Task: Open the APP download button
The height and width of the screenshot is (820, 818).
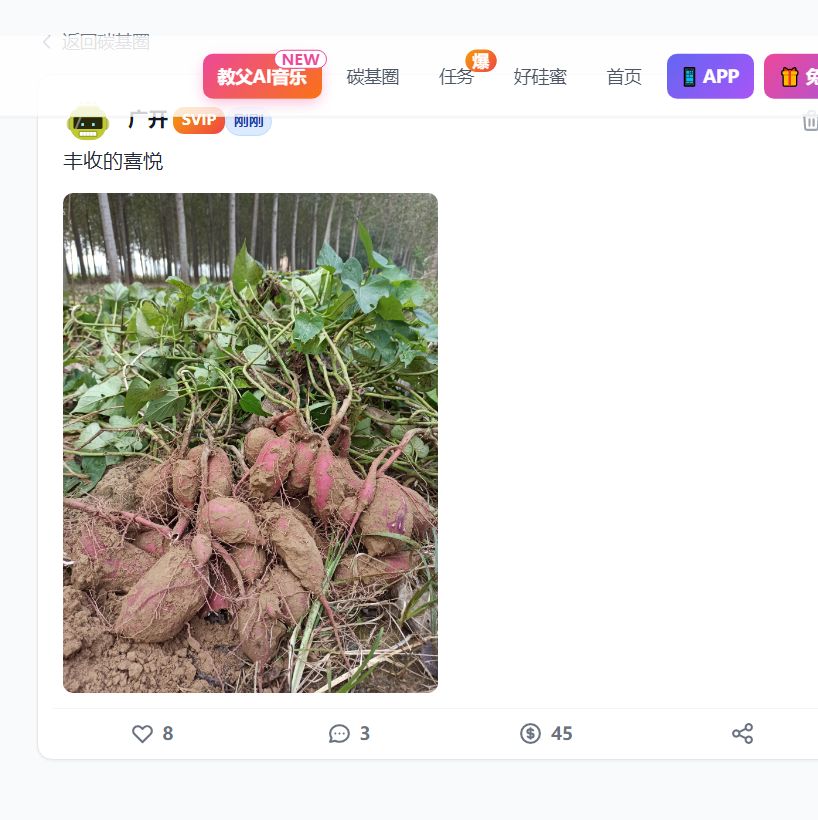Action: 710,76
